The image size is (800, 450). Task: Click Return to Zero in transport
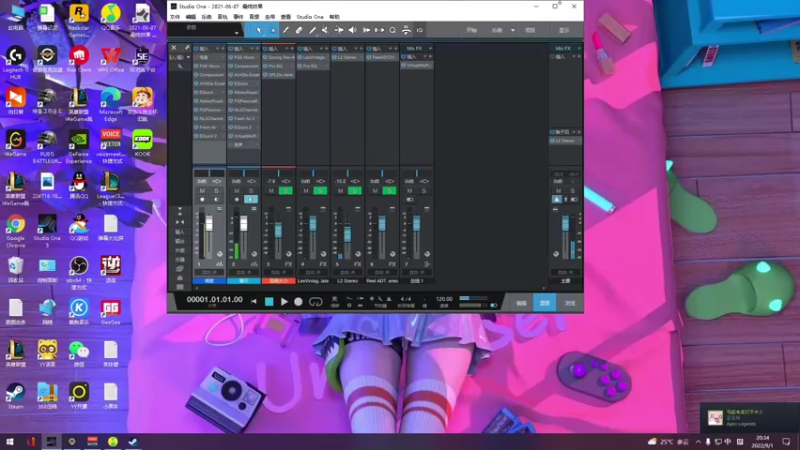pos(254,302)
